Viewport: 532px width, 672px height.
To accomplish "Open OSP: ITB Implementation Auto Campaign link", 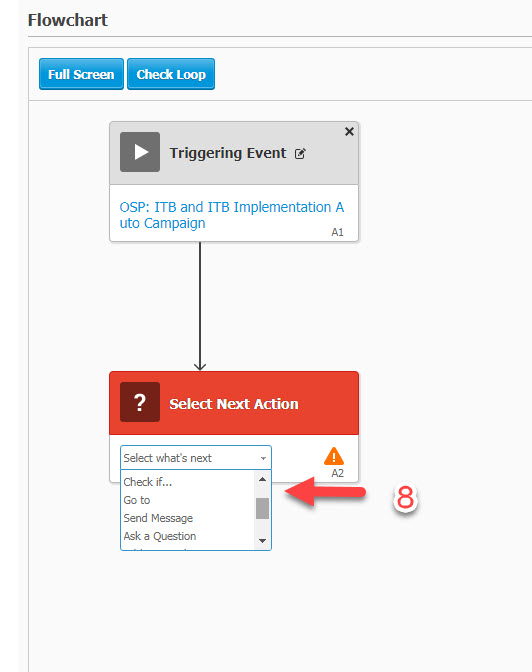I will pos(231,215).
